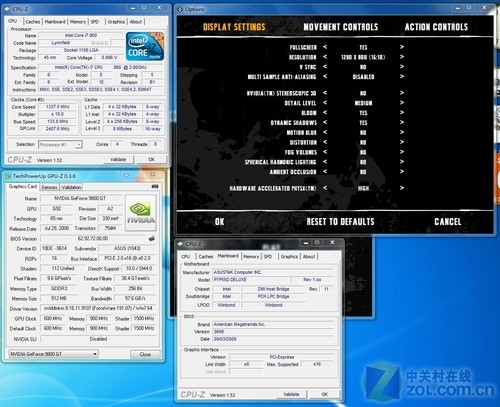Viewport: 500px width, 407px height.
Task: Open the Movement Controls tab
Action: tap(341, 27)
